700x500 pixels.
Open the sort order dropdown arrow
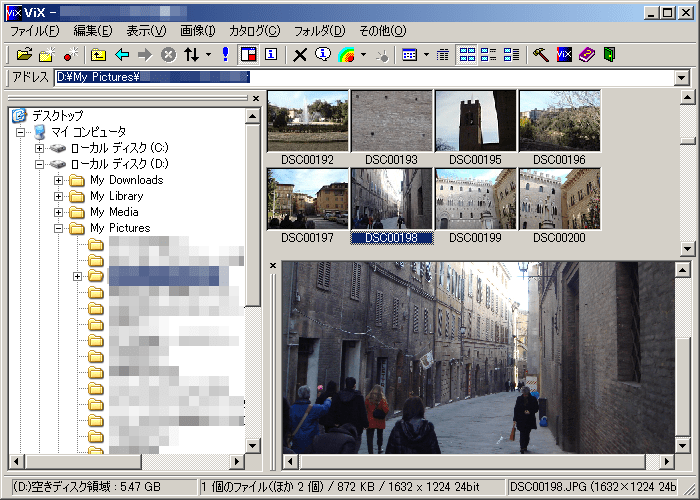(x=208, y=55)
